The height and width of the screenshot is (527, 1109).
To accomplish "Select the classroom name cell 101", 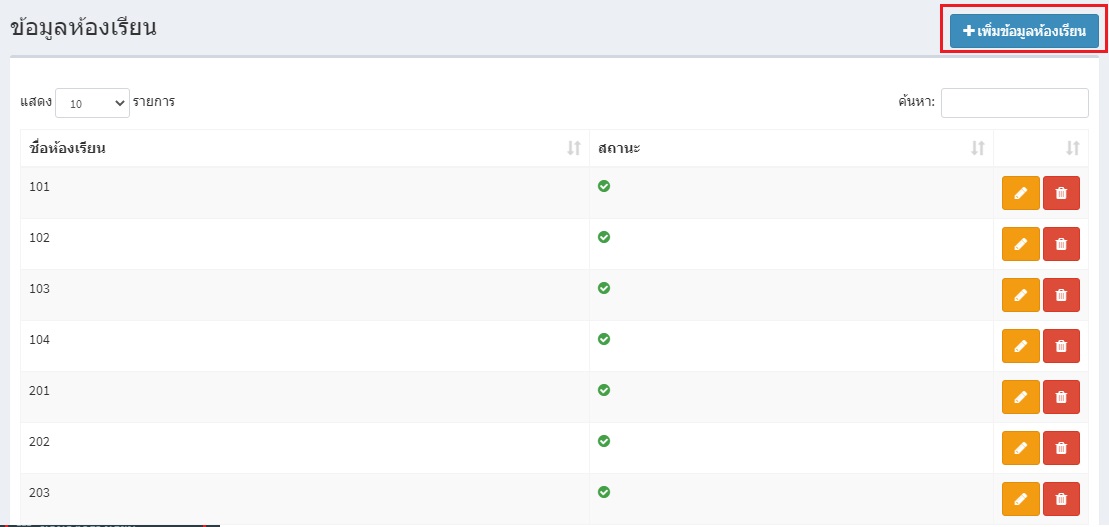I will 305,193.
